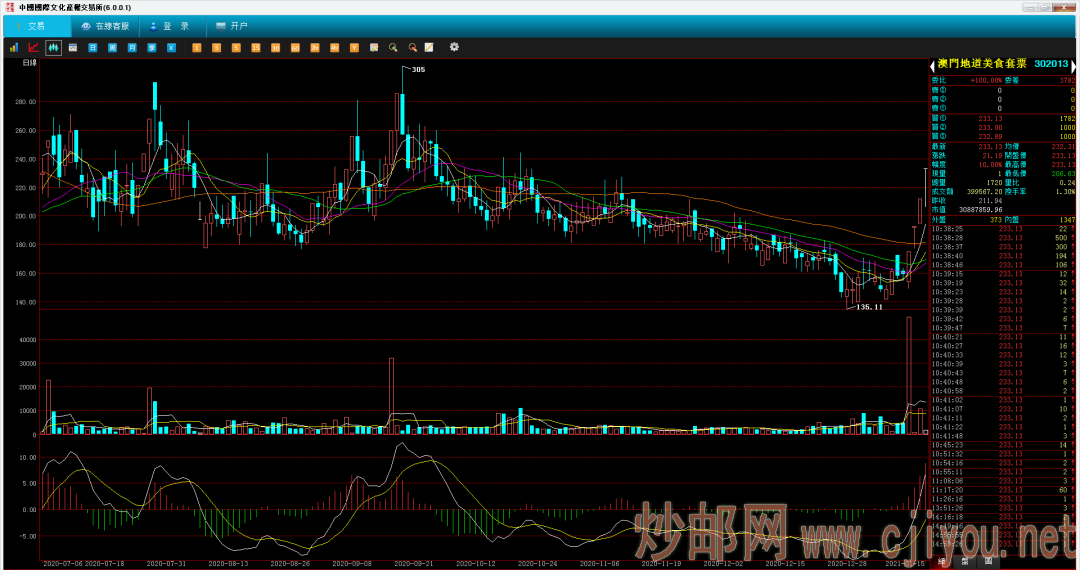This screenshot has width=1080, height=570.
Task: Select the 細 detail tab at bottom
Action: (942, 562)
